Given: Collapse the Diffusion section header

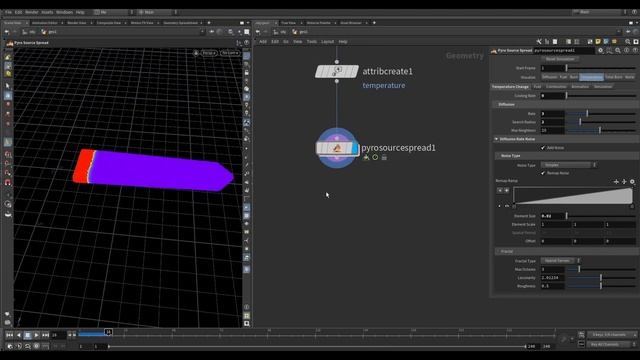Looking at the screenshot, I should click(x=565, y=104).
